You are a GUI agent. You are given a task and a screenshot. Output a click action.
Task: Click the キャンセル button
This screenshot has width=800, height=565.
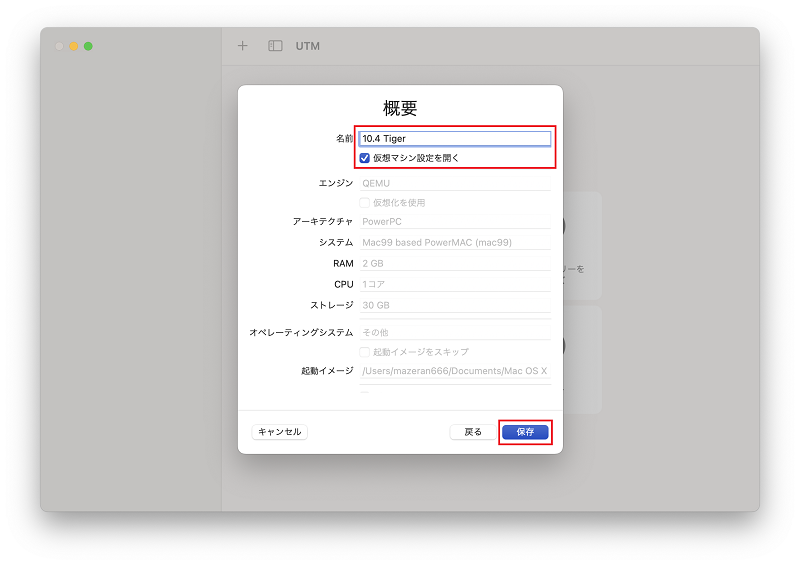coord(280,432)
